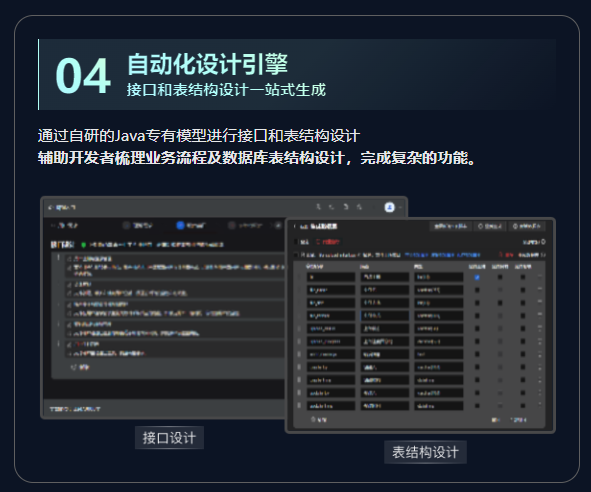
Task: Click the large 04 section number
Action: point(83,76)
